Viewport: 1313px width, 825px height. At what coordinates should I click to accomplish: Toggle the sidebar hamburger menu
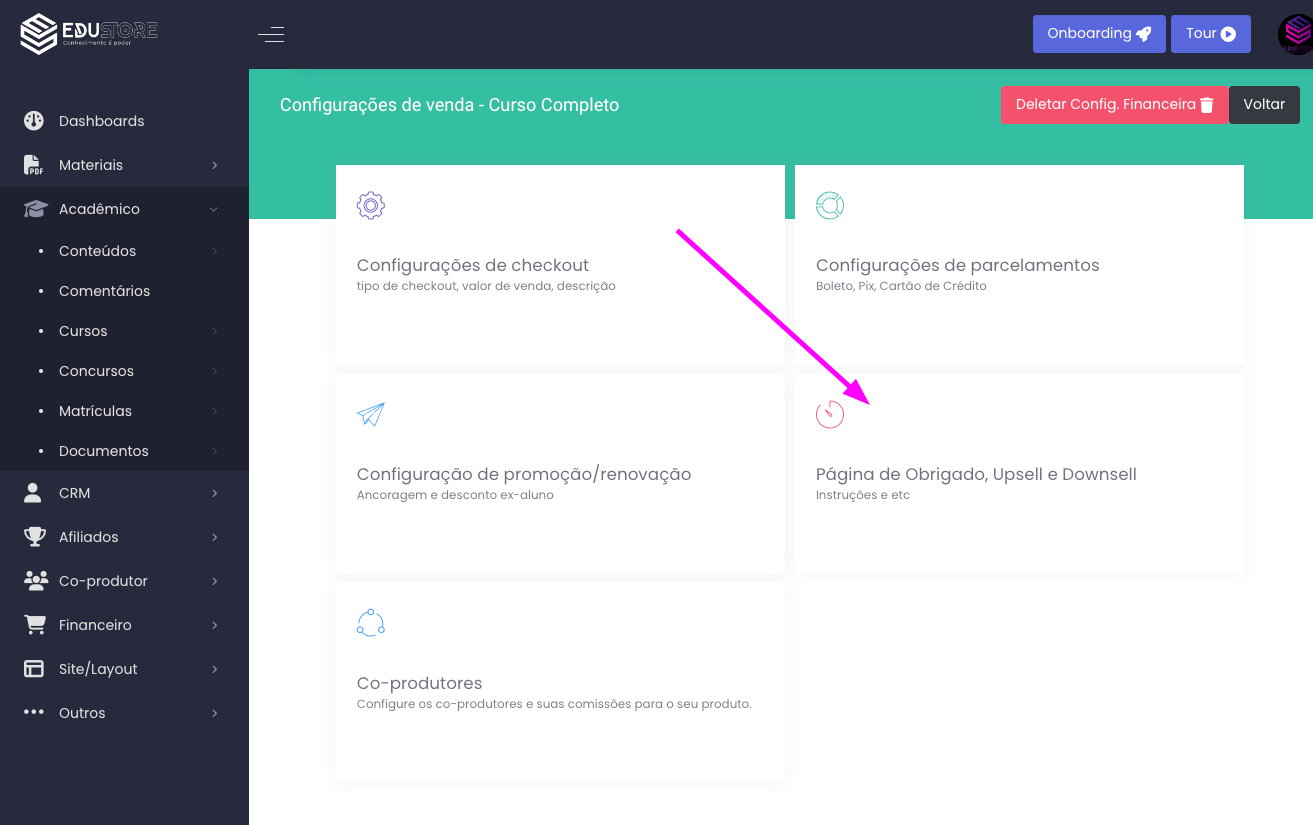click(x=271, y=35)
